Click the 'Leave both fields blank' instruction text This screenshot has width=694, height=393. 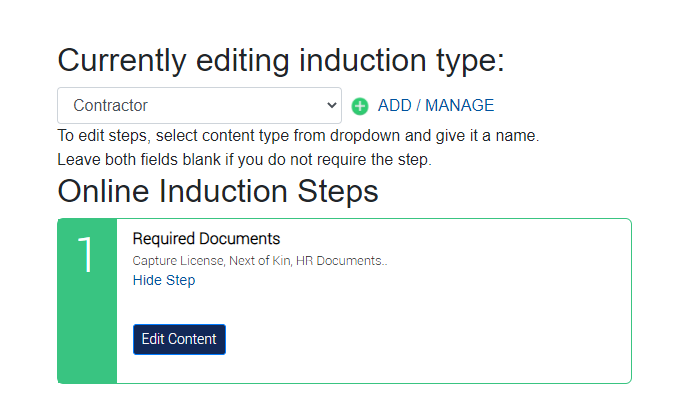(x=244, y=159)
